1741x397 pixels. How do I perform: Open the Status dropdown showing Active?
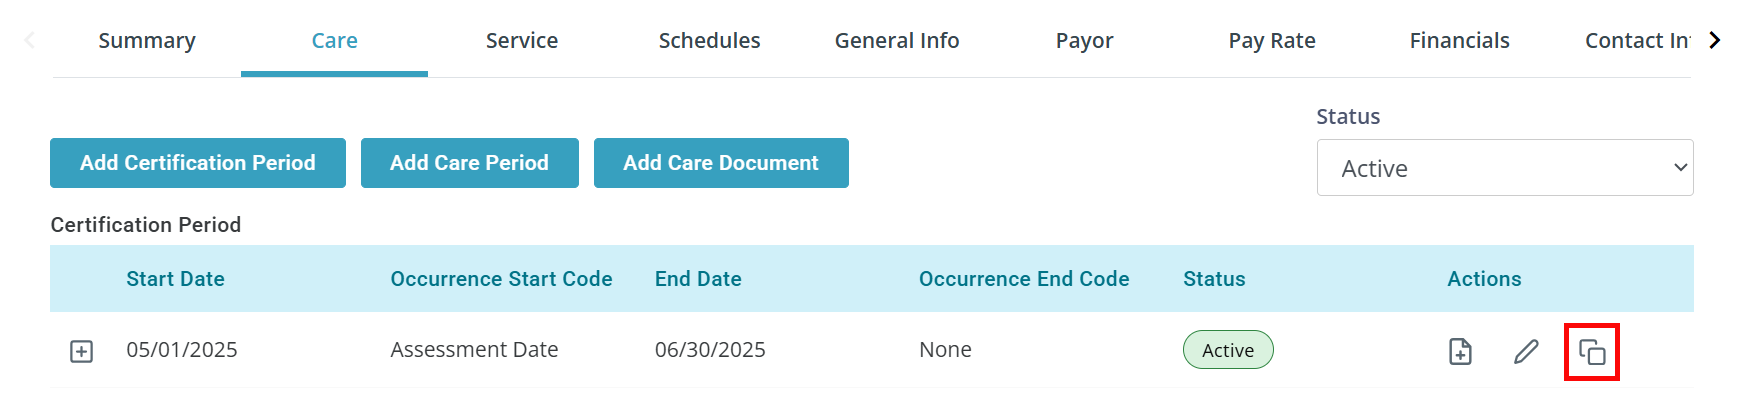[x=1504, y=168]
